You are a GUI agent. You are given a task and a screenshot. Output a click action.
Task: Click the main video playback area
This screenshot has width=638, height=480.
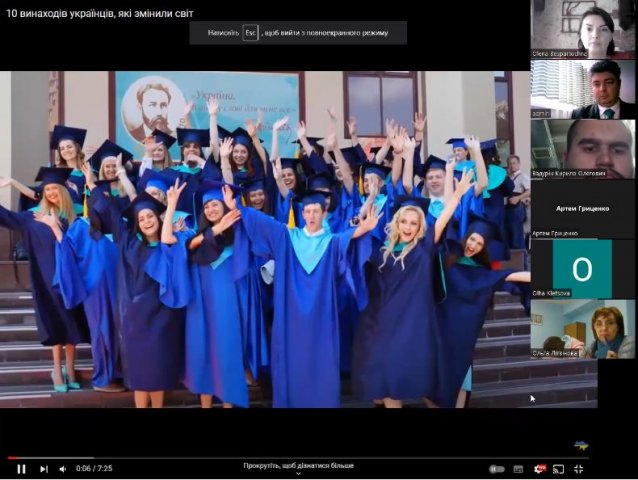(265, 240)
